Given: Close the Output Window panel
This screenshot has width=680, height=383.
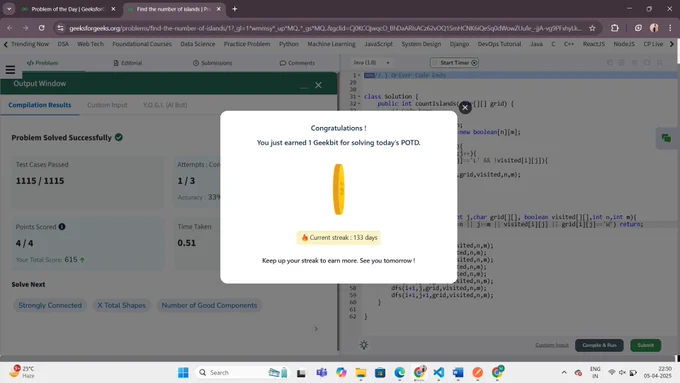Looking at the screenshot, I should pos(318,85).
